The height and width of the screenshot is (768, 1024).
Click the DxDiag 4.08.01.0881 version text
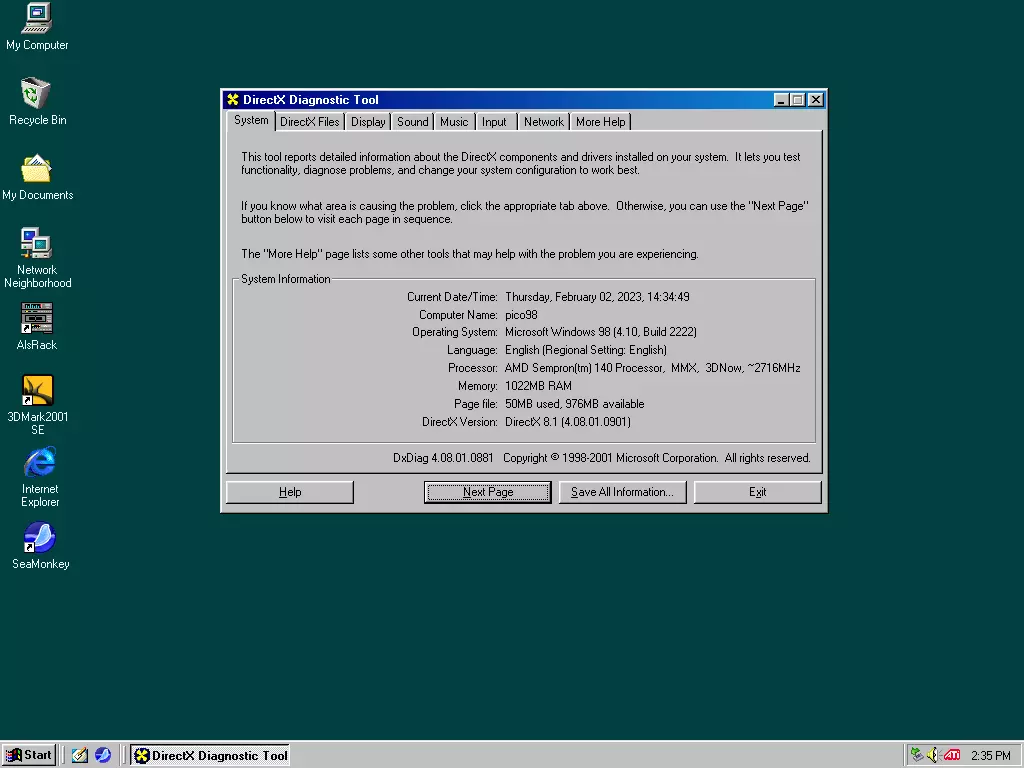(443, 458)
